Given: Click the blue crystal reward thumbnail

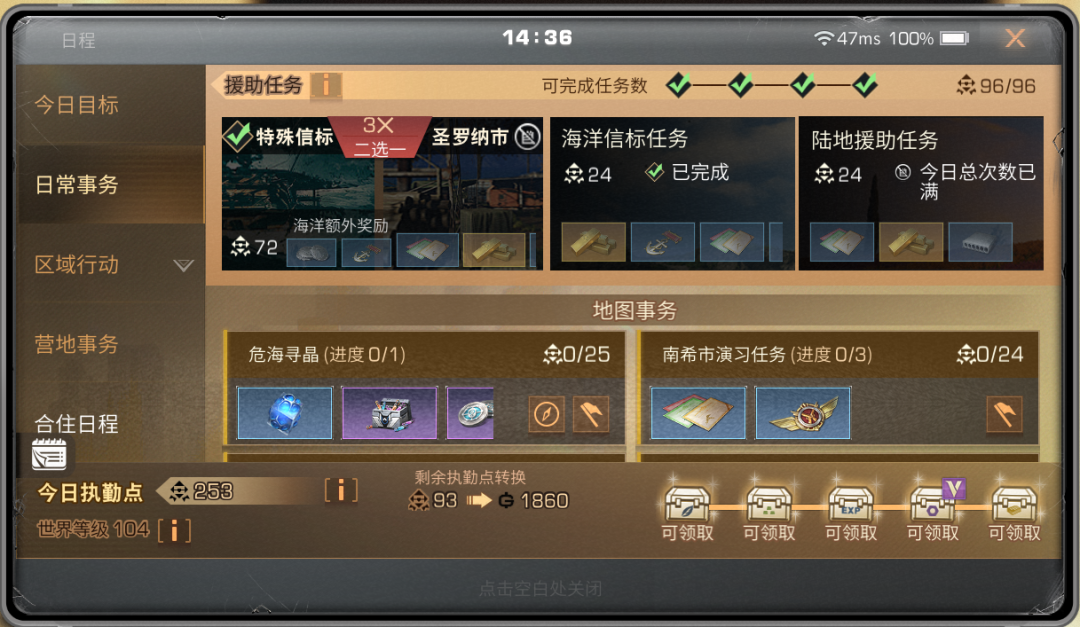Looking at the screenshot, I should [x=284, y=413].
